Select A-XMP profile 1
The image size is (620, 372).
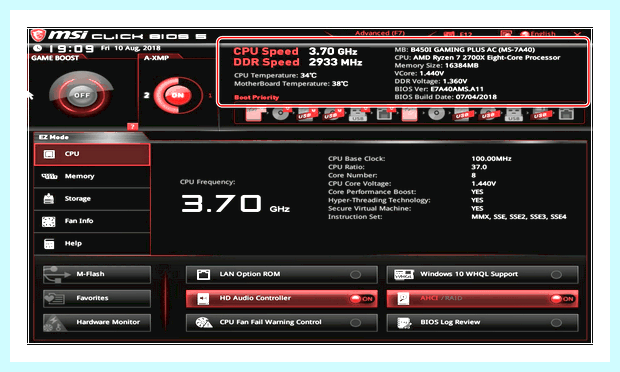point(210,95)
